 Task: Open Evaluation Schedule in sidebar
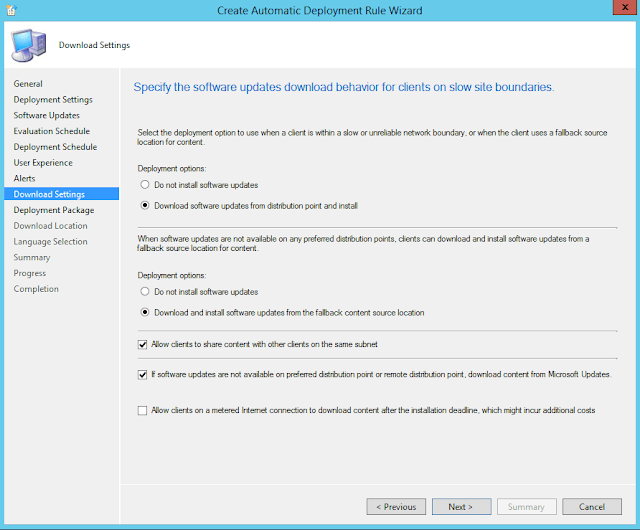52,131
